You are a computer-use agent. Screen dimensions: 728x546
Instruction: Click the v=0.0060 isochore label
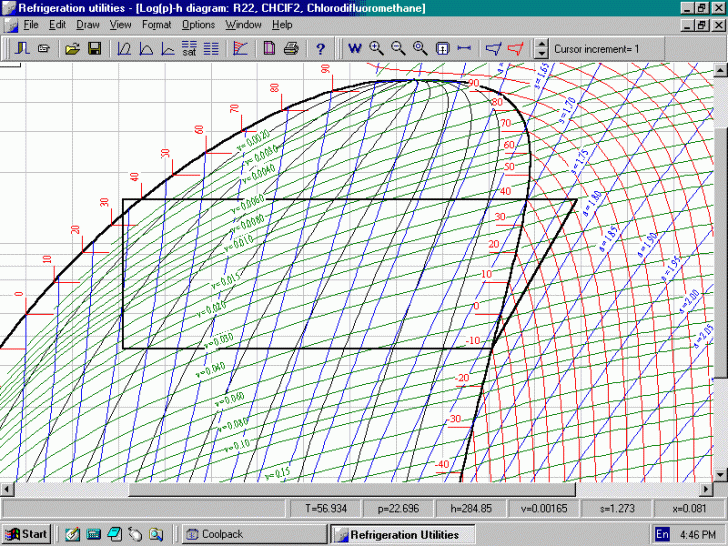[248, 204]
